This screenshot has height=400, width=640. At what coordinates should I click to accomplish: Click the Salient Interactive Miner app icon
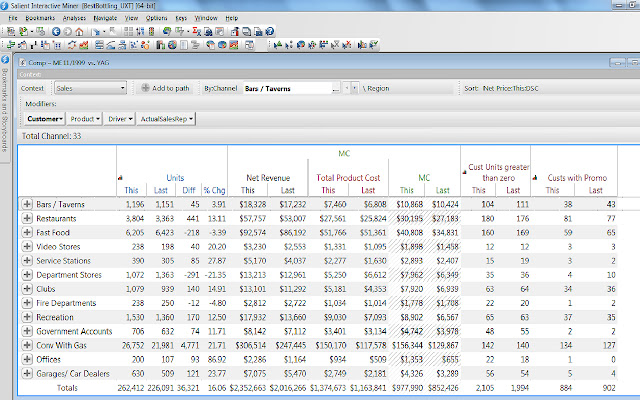[x=6, y=6]
